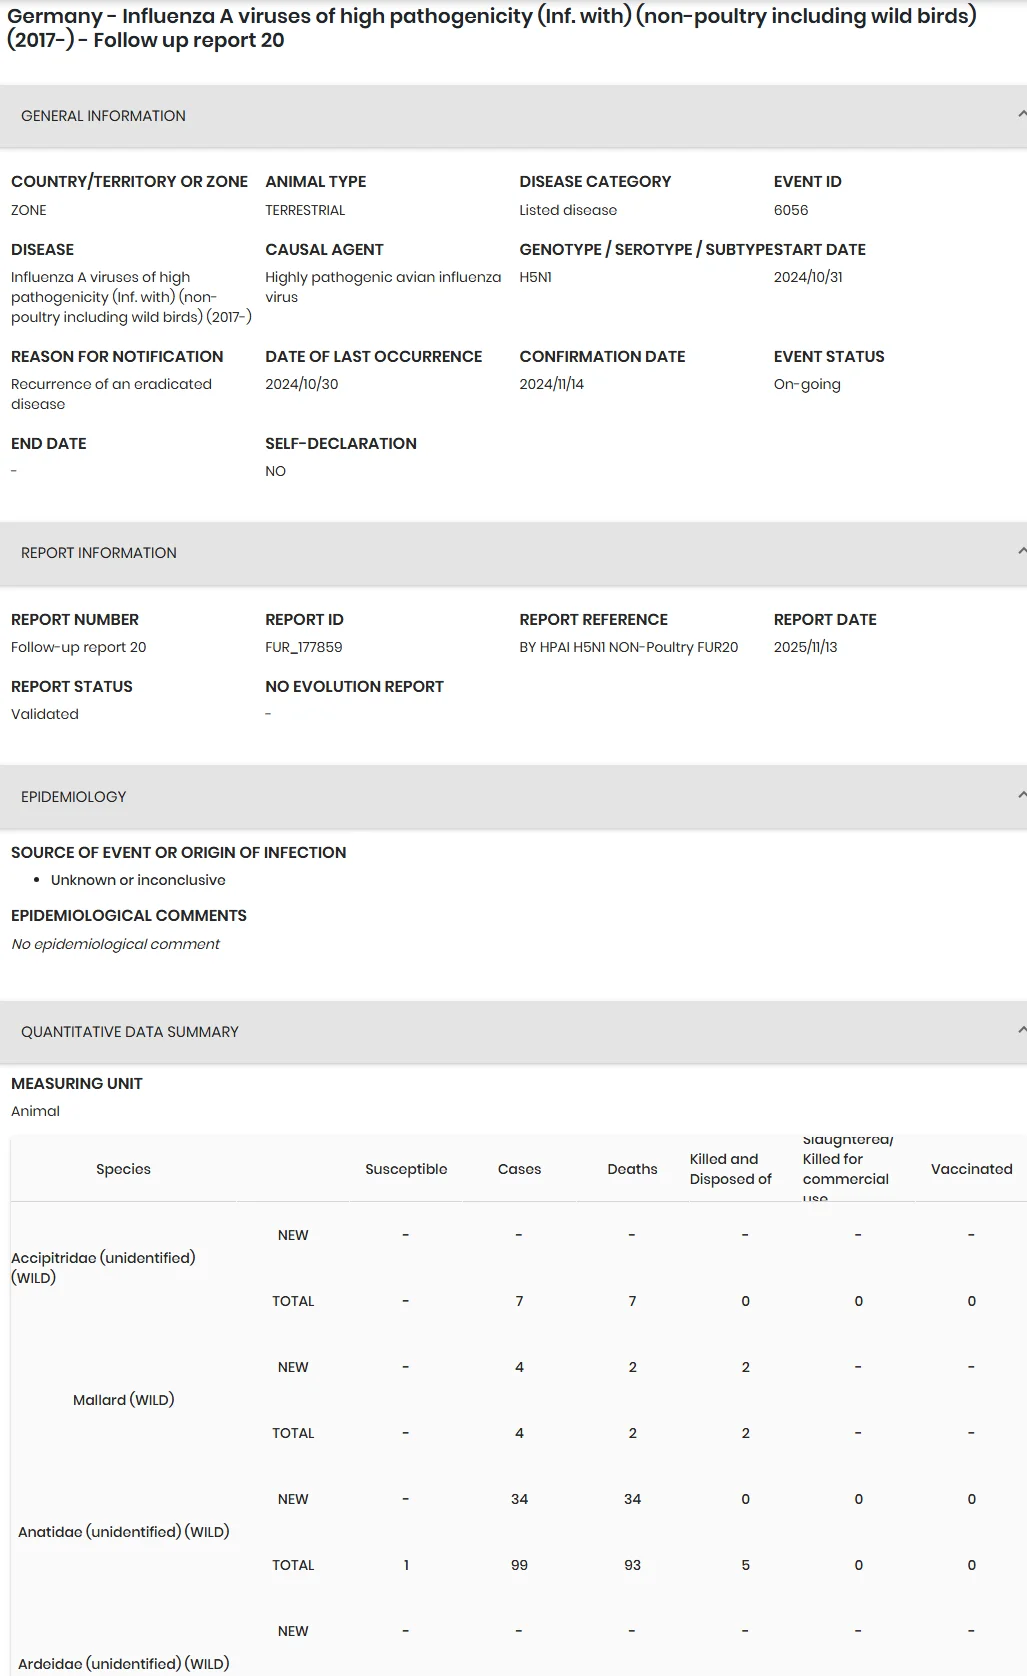
Task: Collapse the Quantitative Data Summary chevron
Action: point(1021,1031)
